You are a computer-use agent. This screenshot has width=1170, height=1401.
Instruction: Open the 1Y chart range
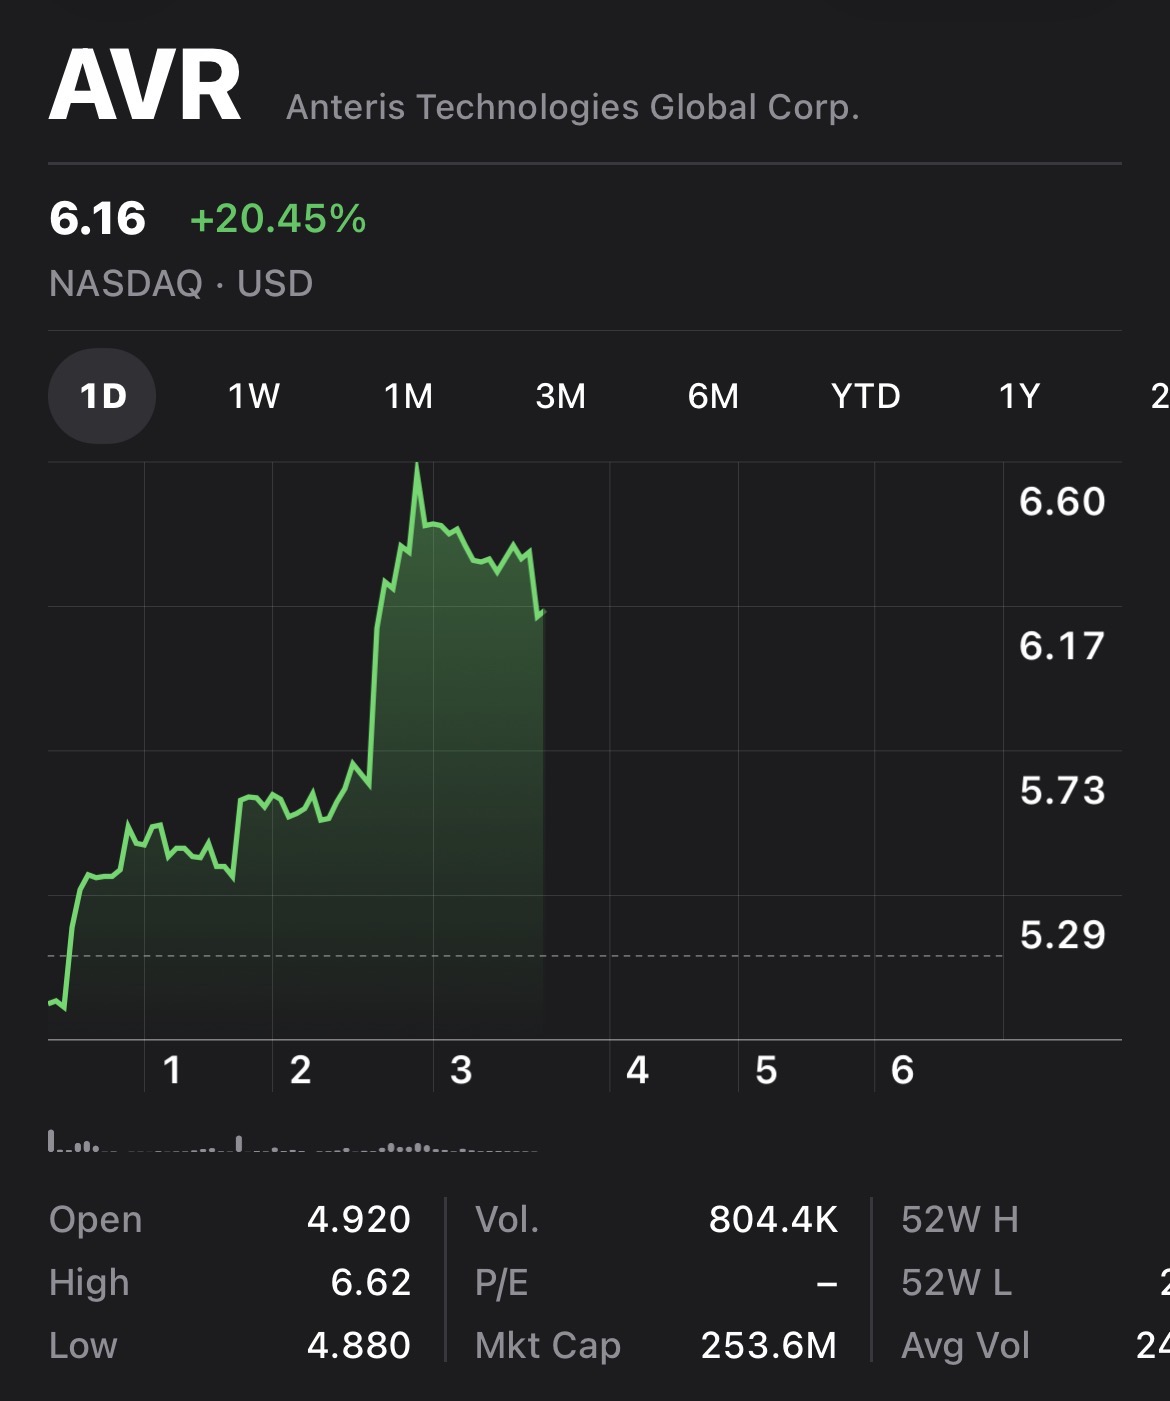[x=1020, y=396]
